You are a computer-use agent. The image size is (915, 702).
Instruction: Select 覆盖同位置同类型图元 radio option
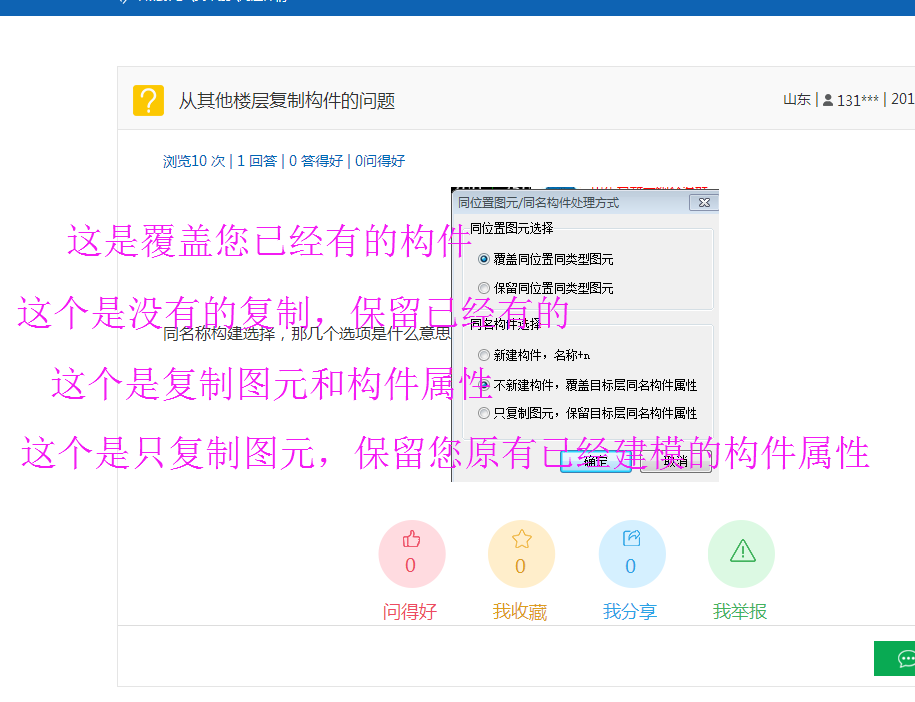(x=483, y=258)
